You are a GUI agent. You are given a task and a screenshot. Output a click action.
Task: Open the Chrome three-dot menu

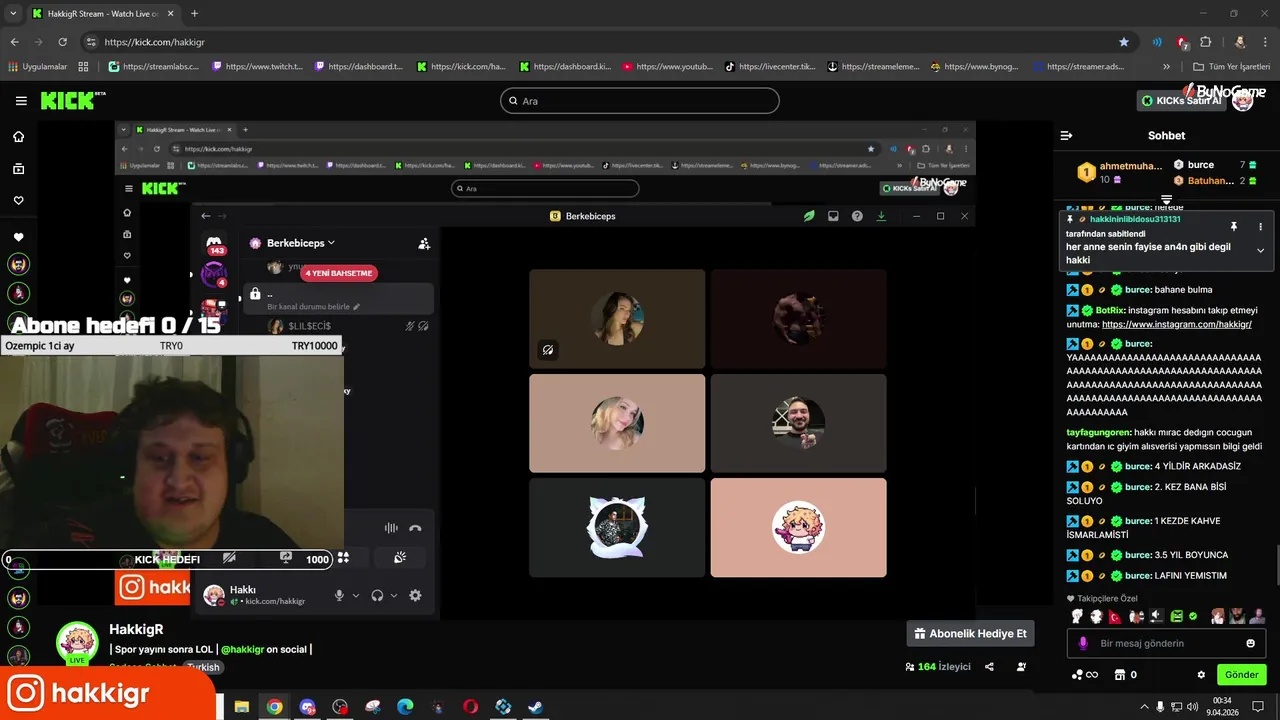click(1265, 42)
